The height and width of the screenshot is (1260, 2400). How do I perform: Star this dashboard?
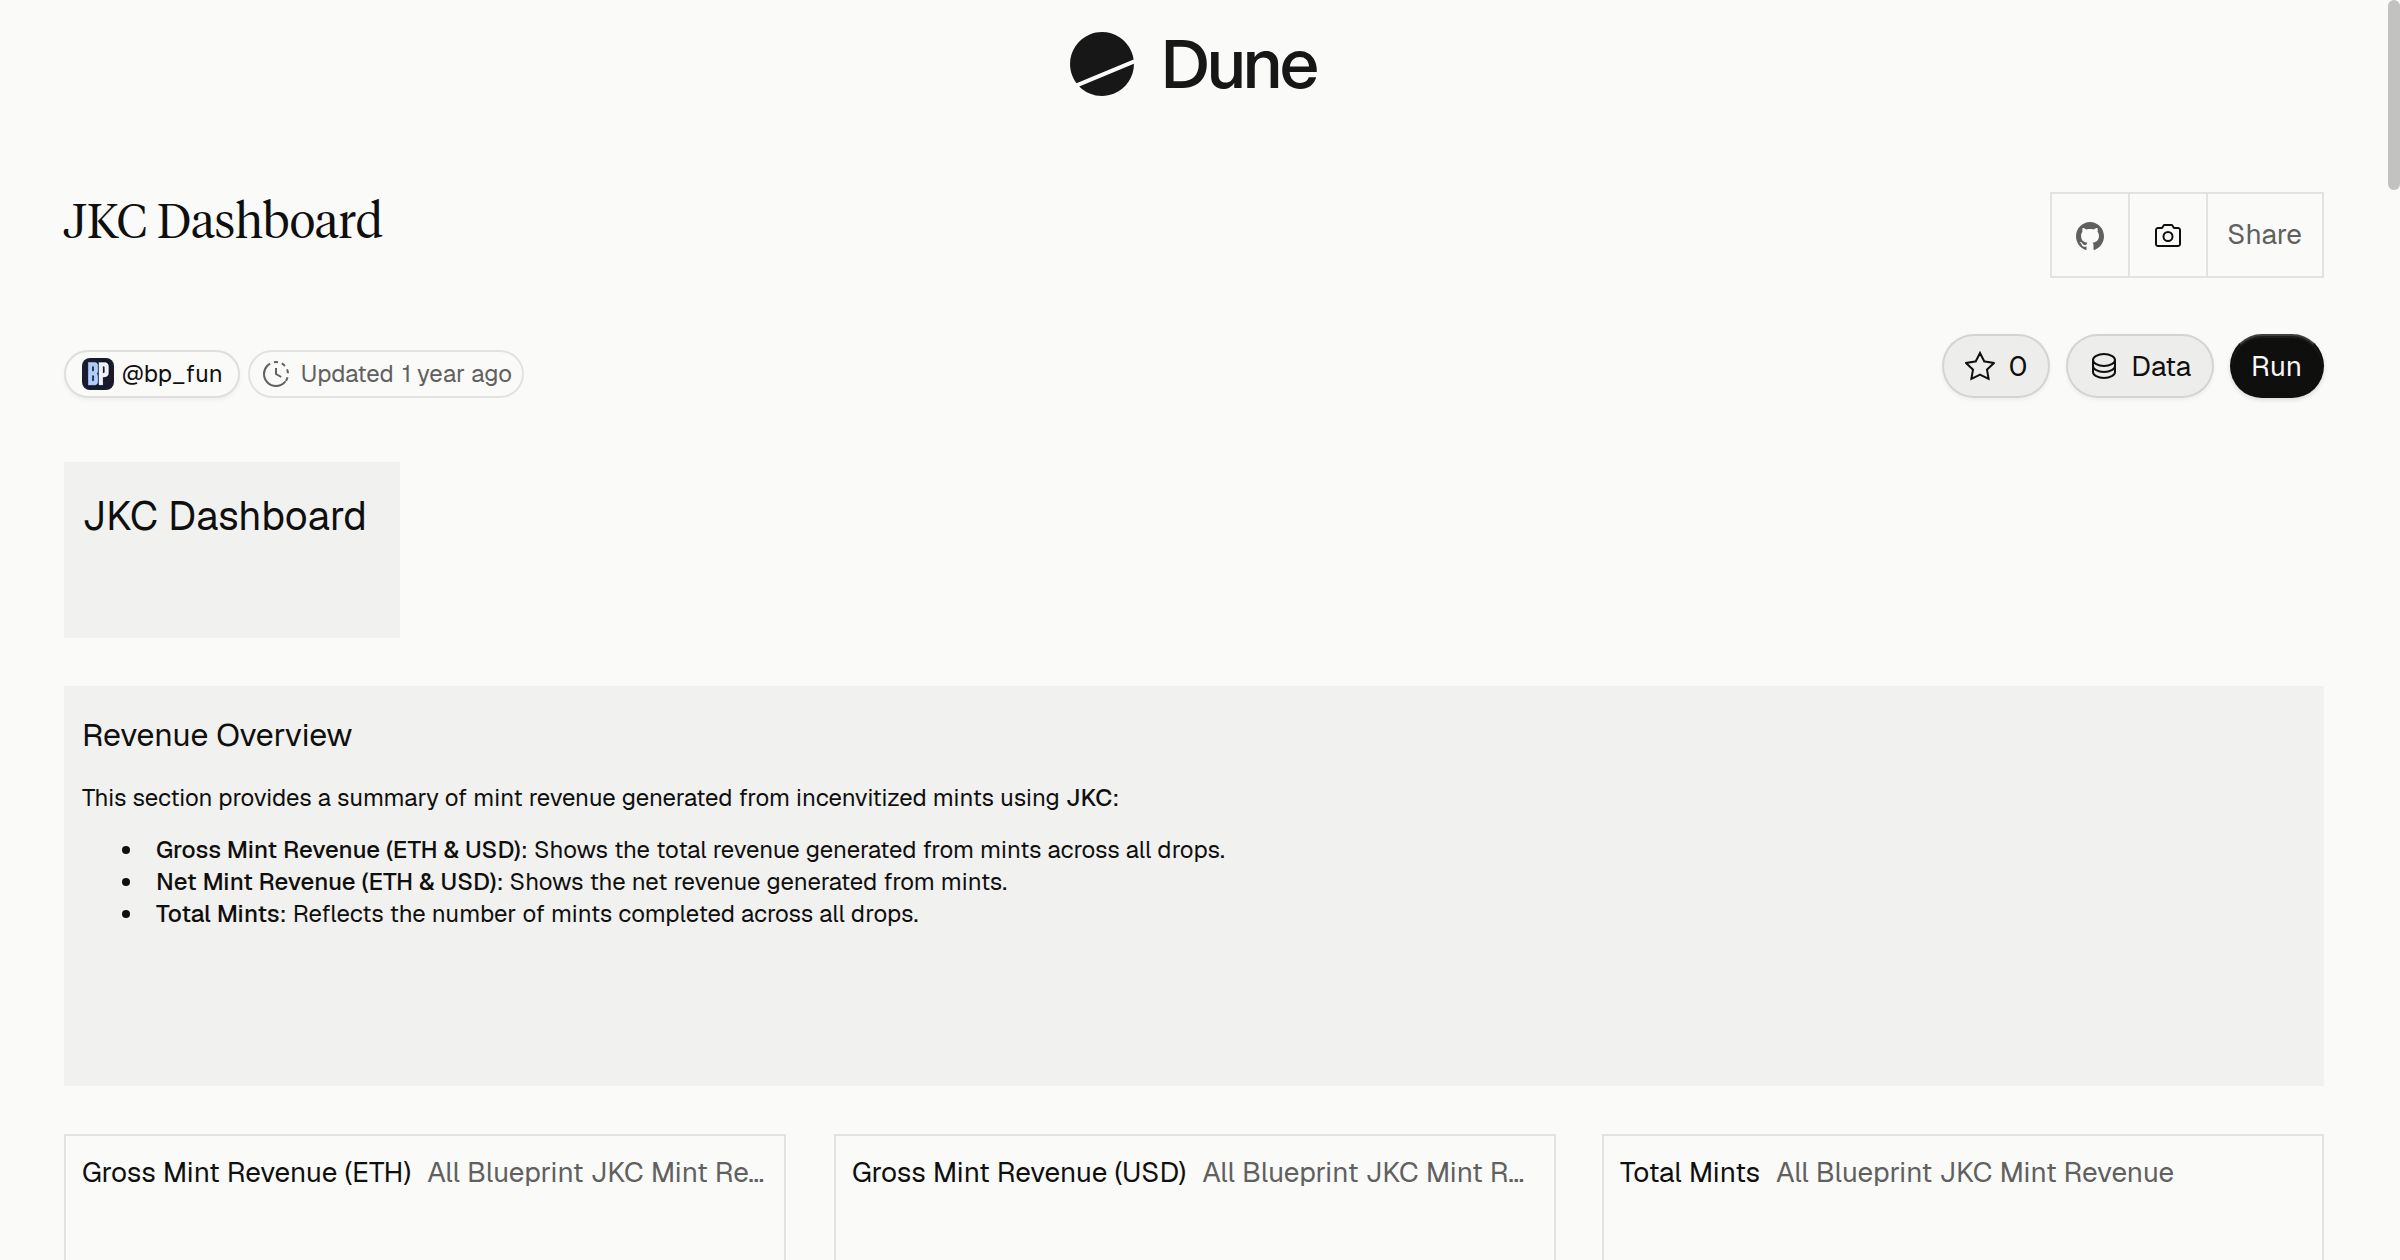pos(1996,366)
